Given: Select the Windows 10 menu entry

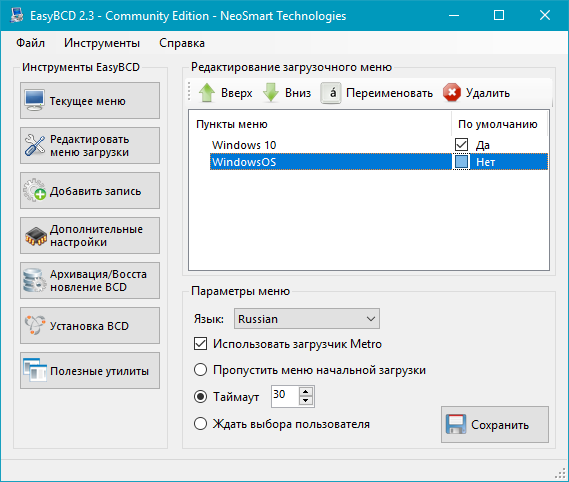Looking at the screenshot, I should pos(244,145).
